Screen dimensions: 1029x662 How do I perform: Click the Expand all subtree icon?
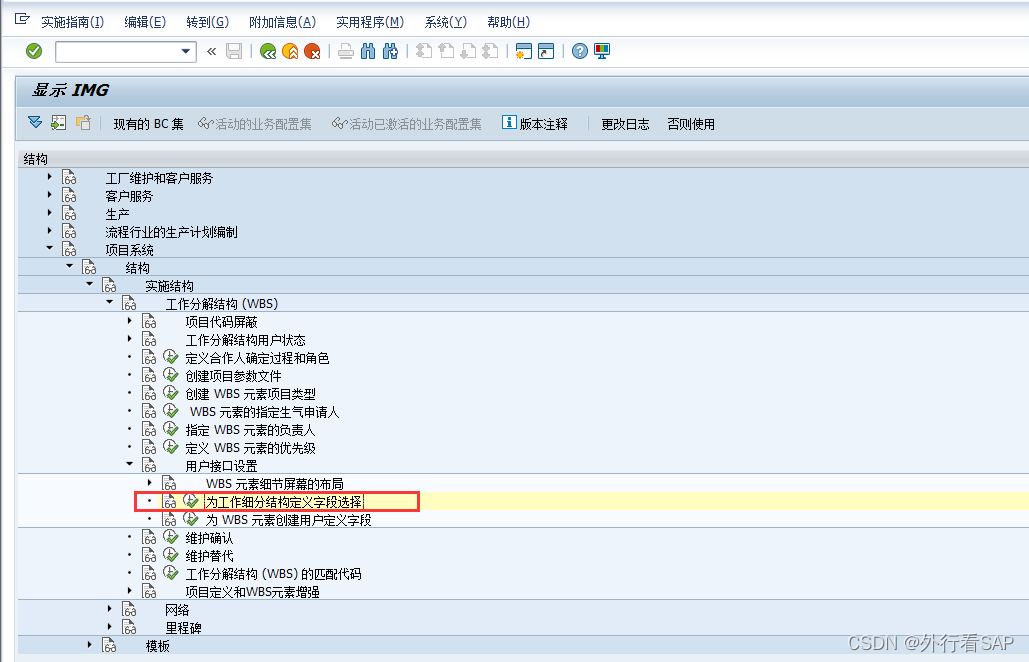tap(35, 123)
